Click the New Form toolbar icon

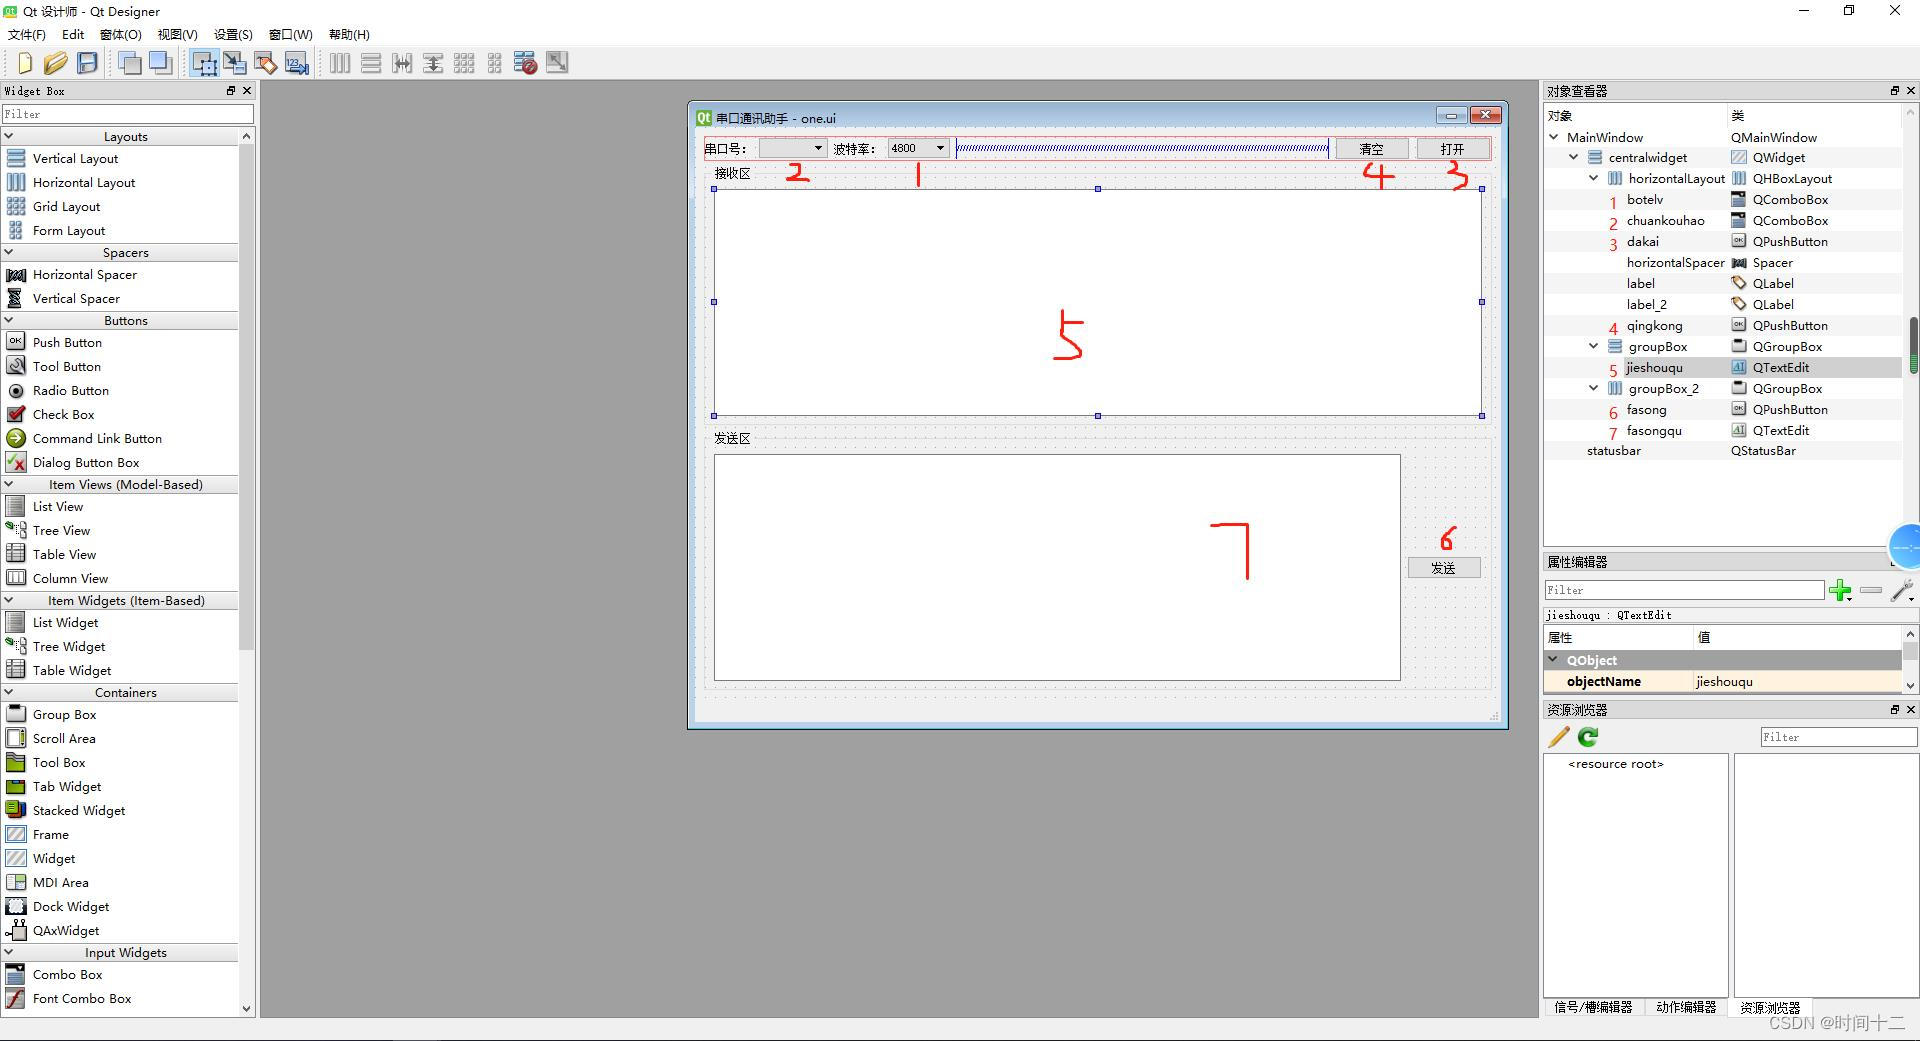[x=25, y=63]
